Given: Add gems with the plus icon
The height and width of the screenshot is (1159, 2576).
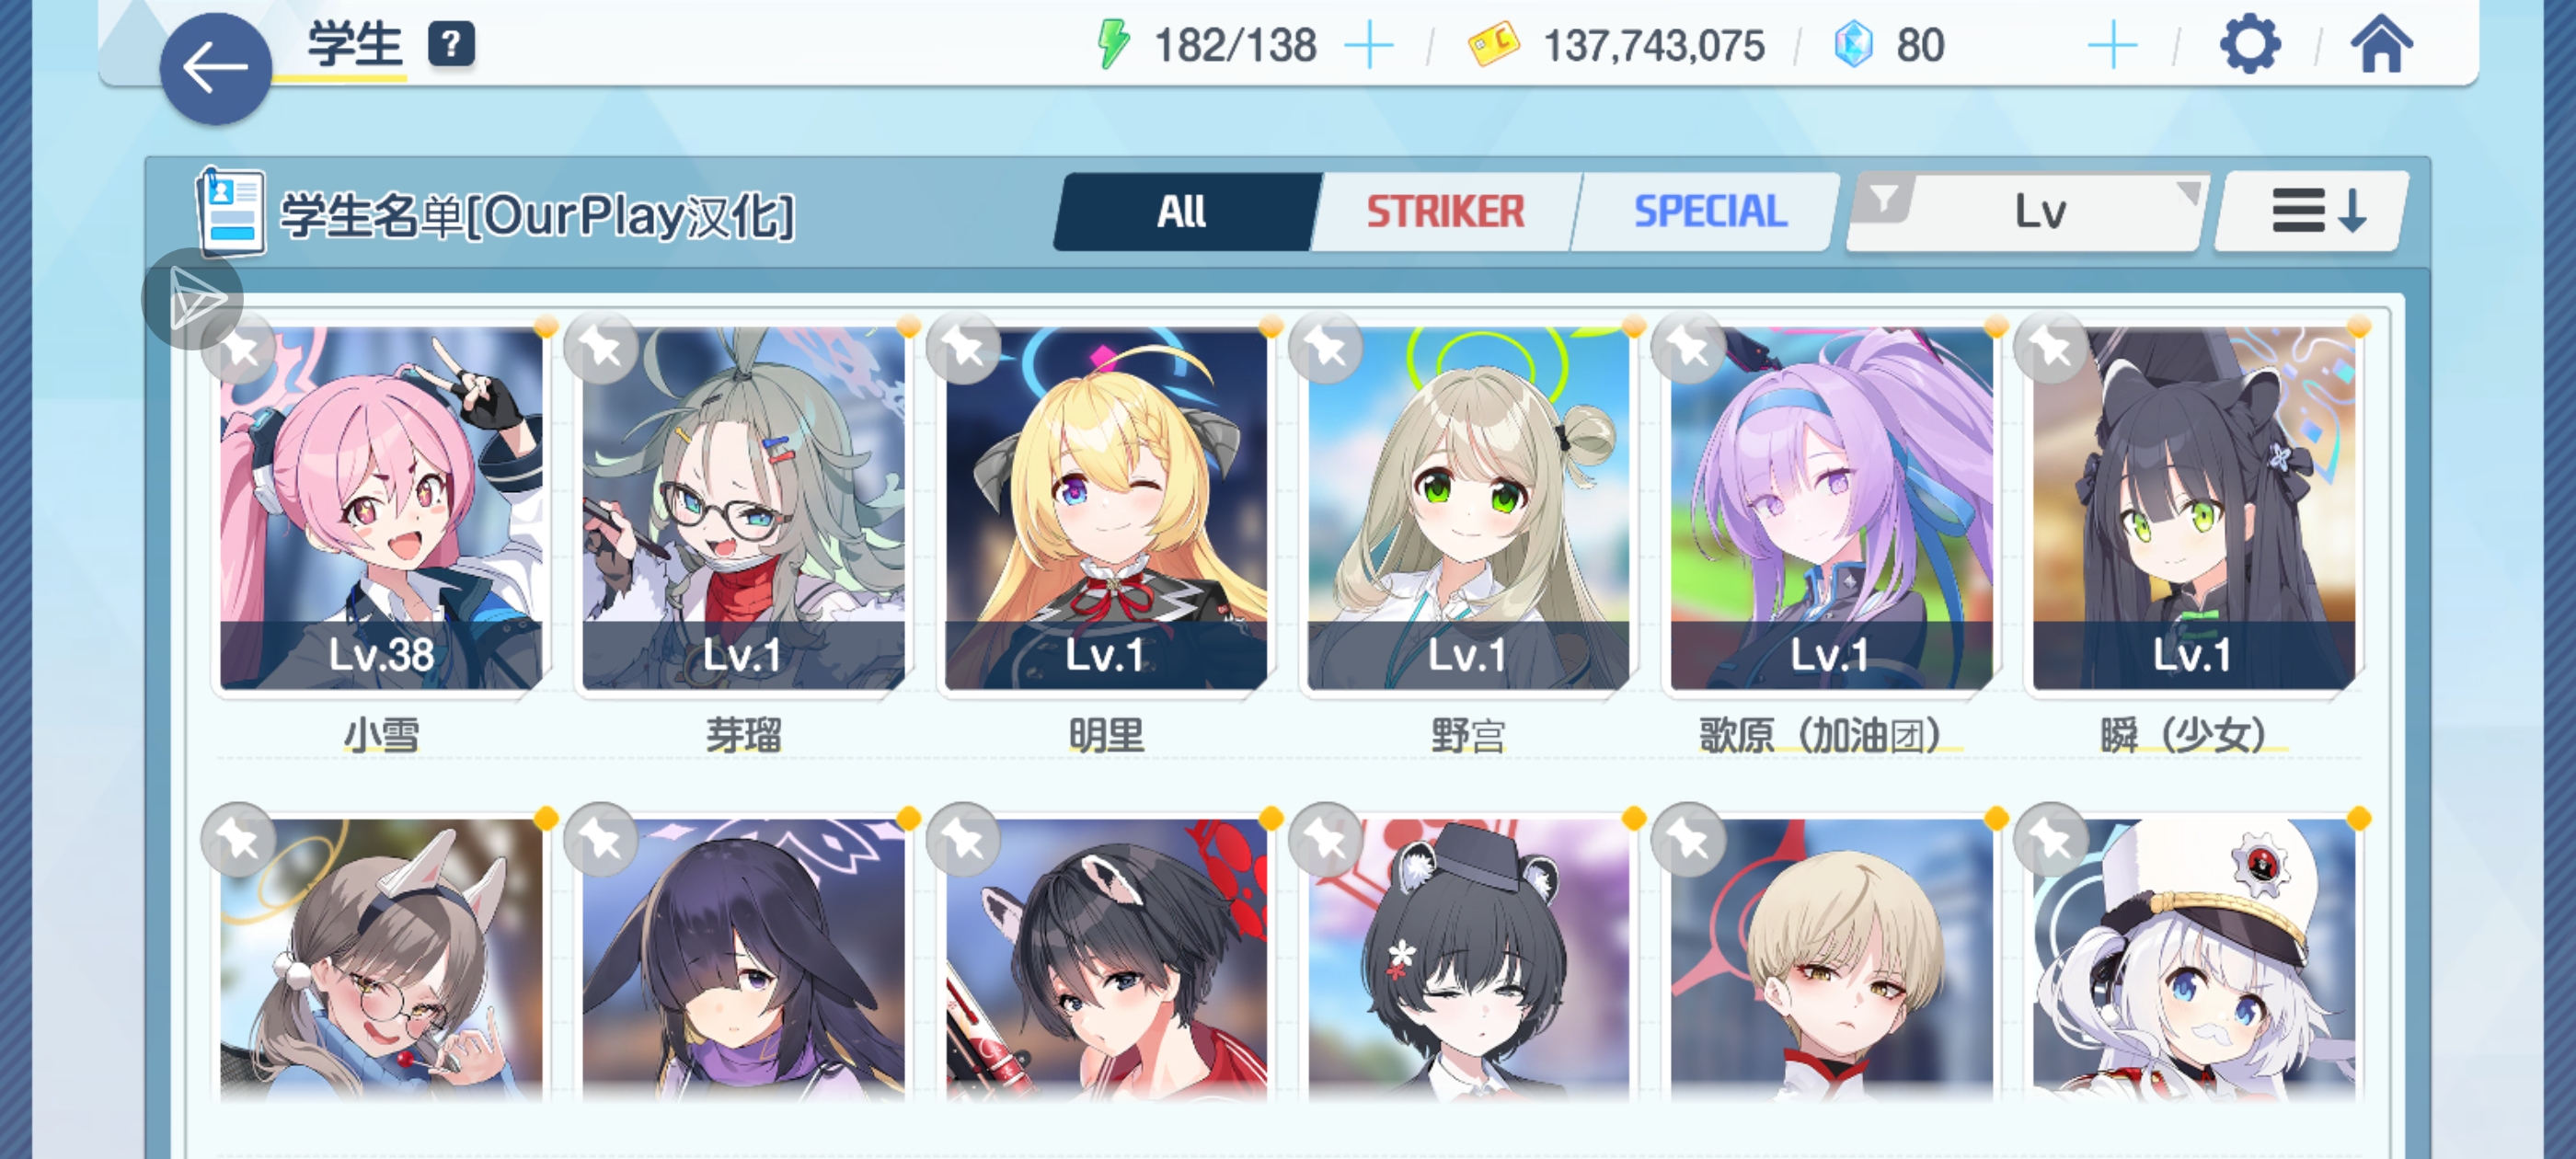Looking at the screenshot, I should click(2112, 46).
